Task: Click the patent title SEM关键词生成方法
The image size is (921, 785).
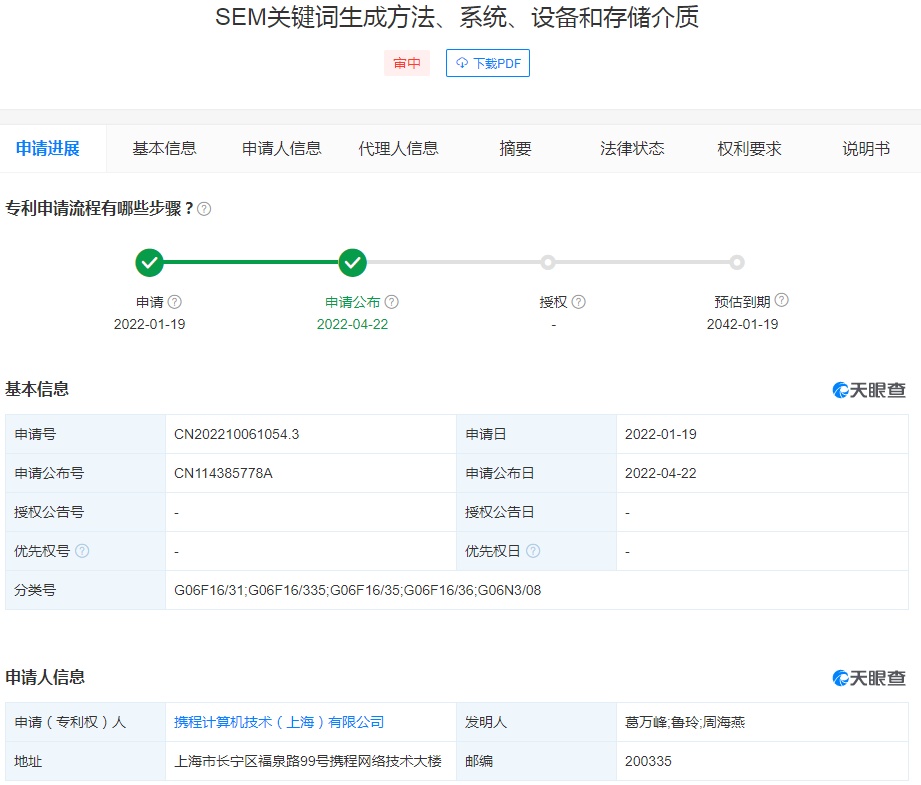Action: pos(457,17)
